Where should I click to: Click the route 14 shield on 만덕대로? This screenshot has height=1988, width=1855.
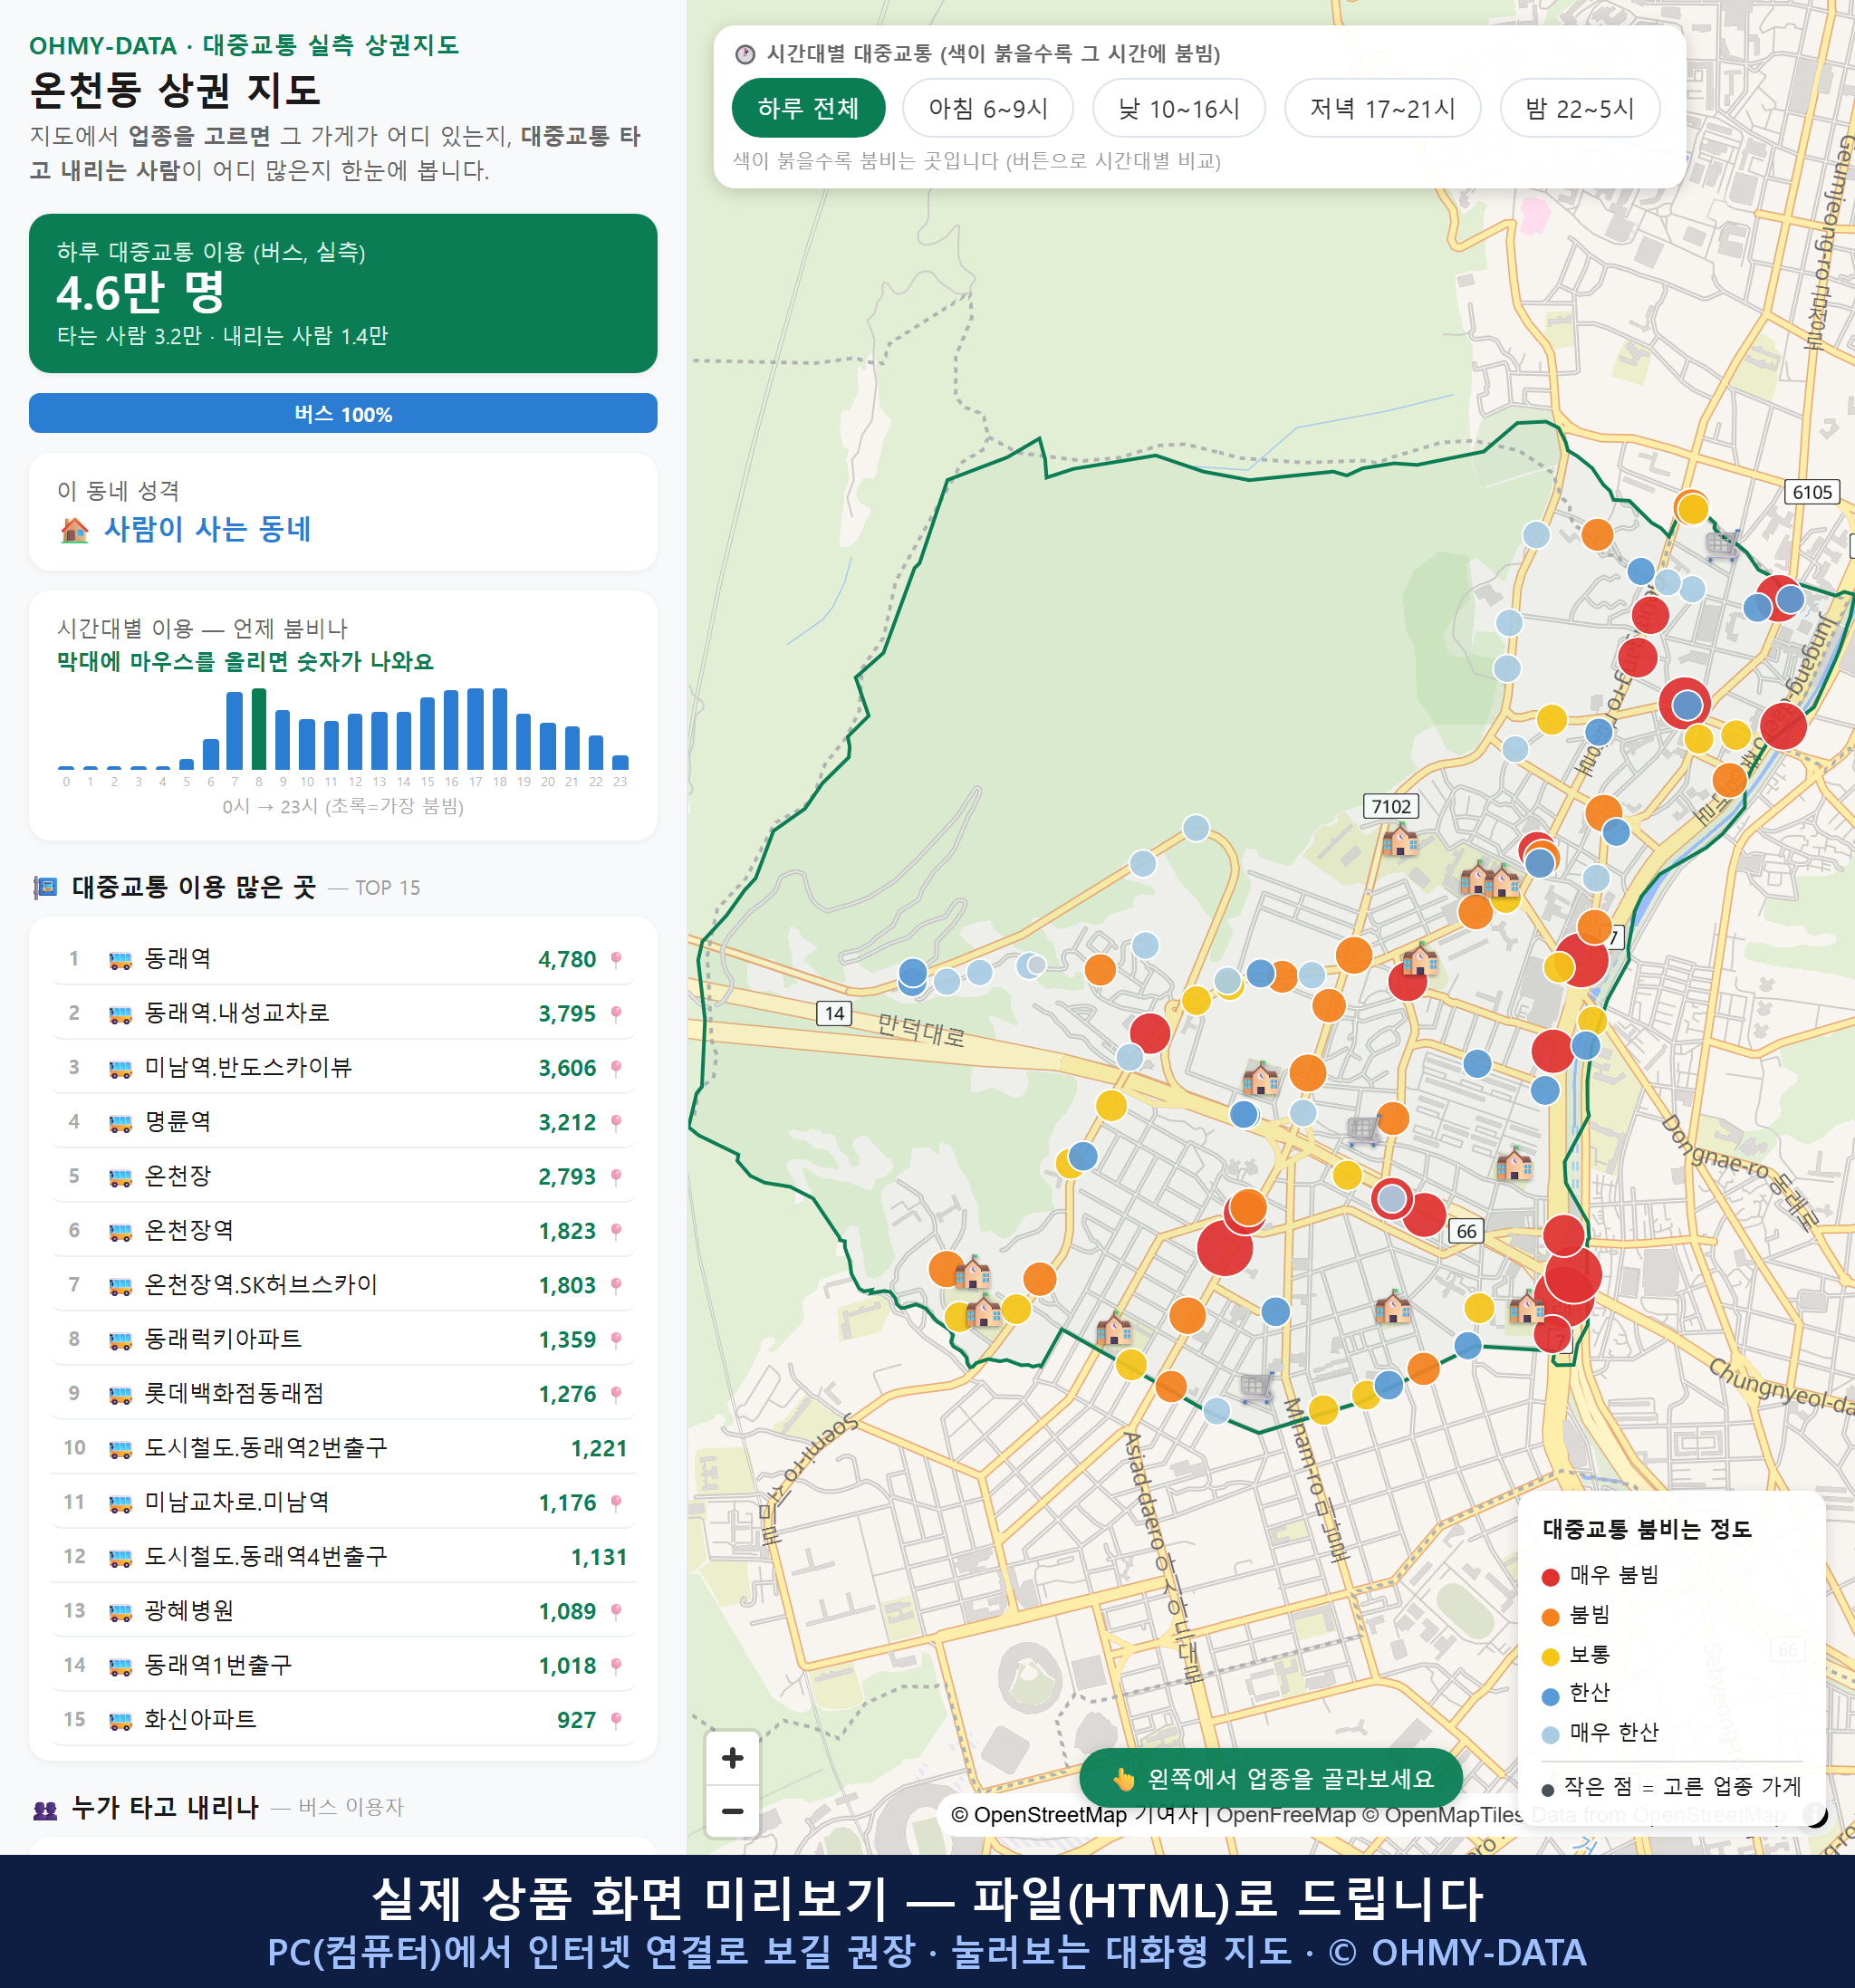pyautogui.click(x=834, y=1013)
